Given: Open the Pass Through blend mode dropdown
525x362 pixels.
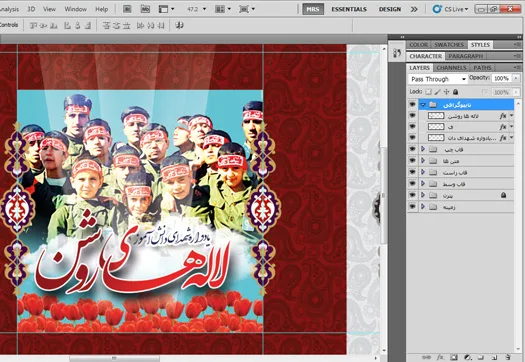Looking at the screenshot, I should pos(438,79).
